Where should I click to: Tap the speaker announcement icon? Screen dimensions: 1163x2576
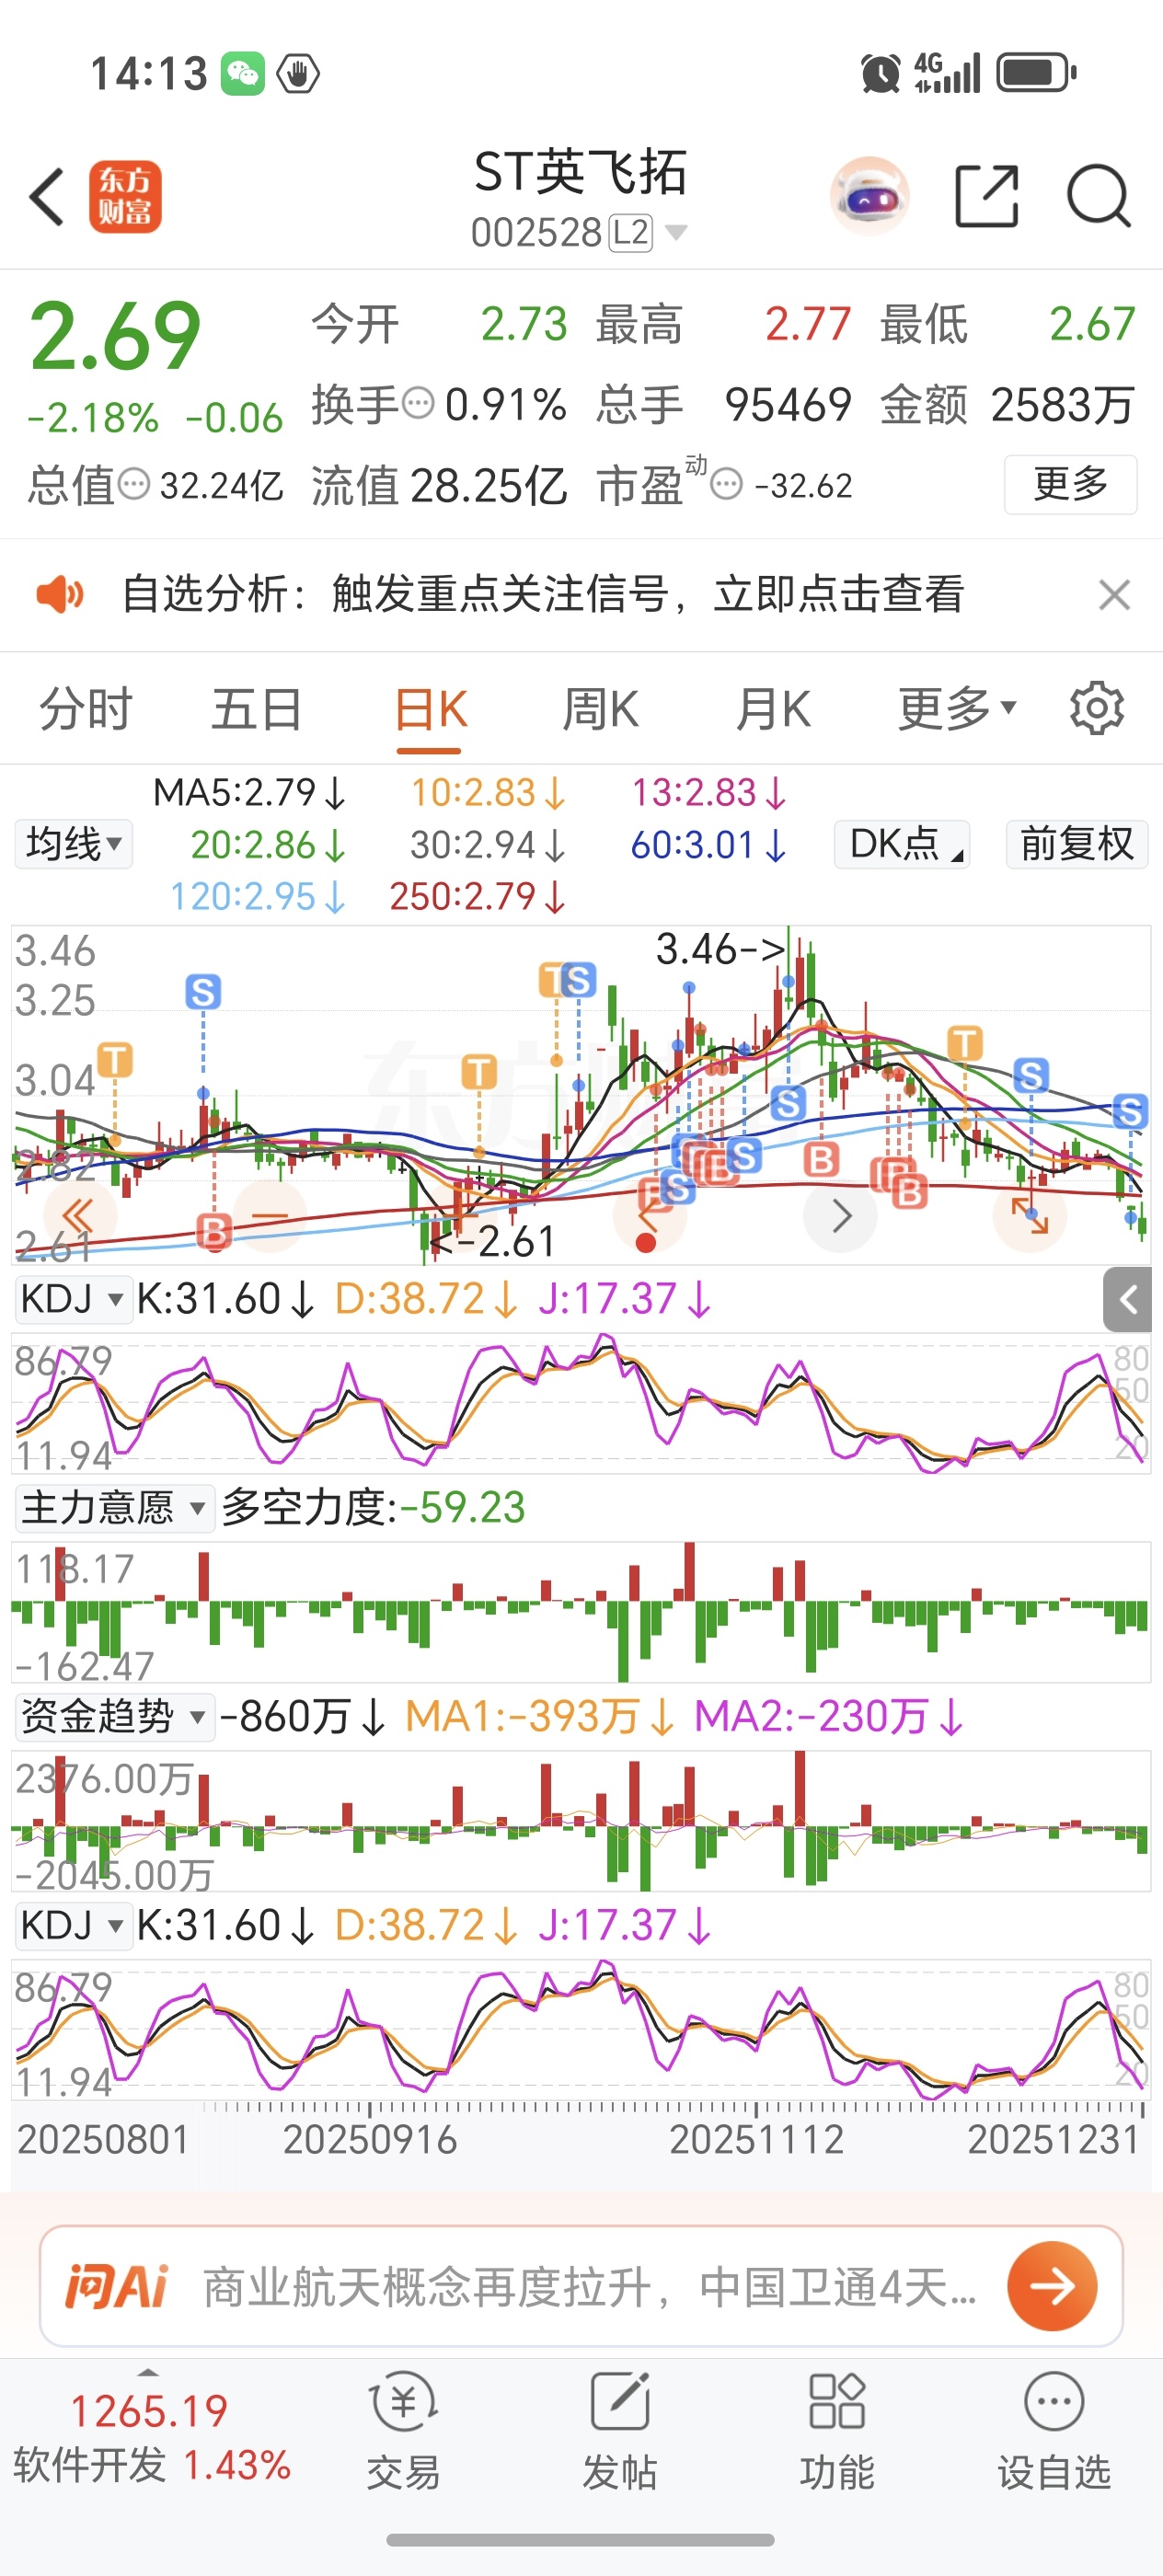click(59, 594)
